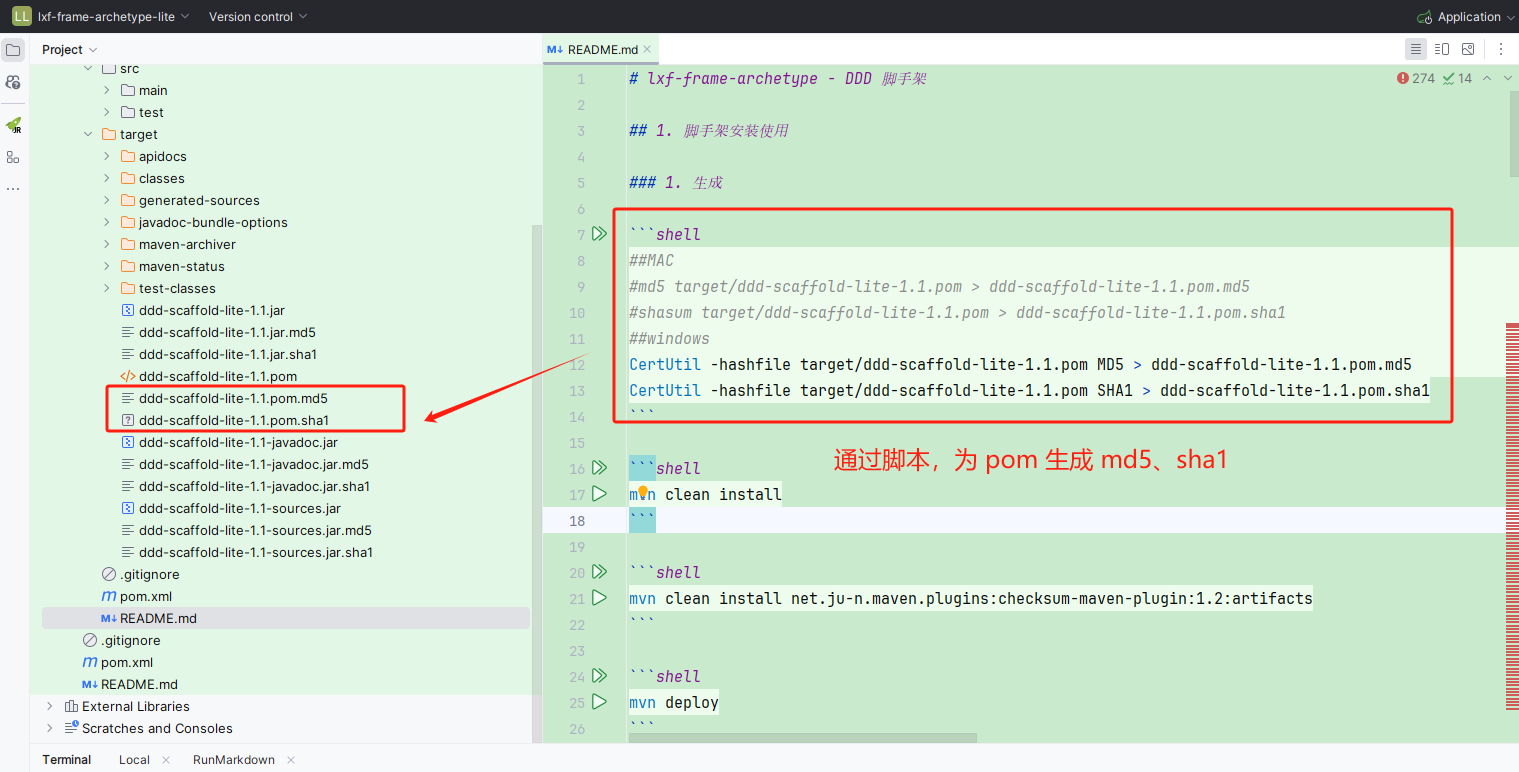Click the 14 typos indicator
This screenshot has width=1519, height=772.
point(1457,78)
